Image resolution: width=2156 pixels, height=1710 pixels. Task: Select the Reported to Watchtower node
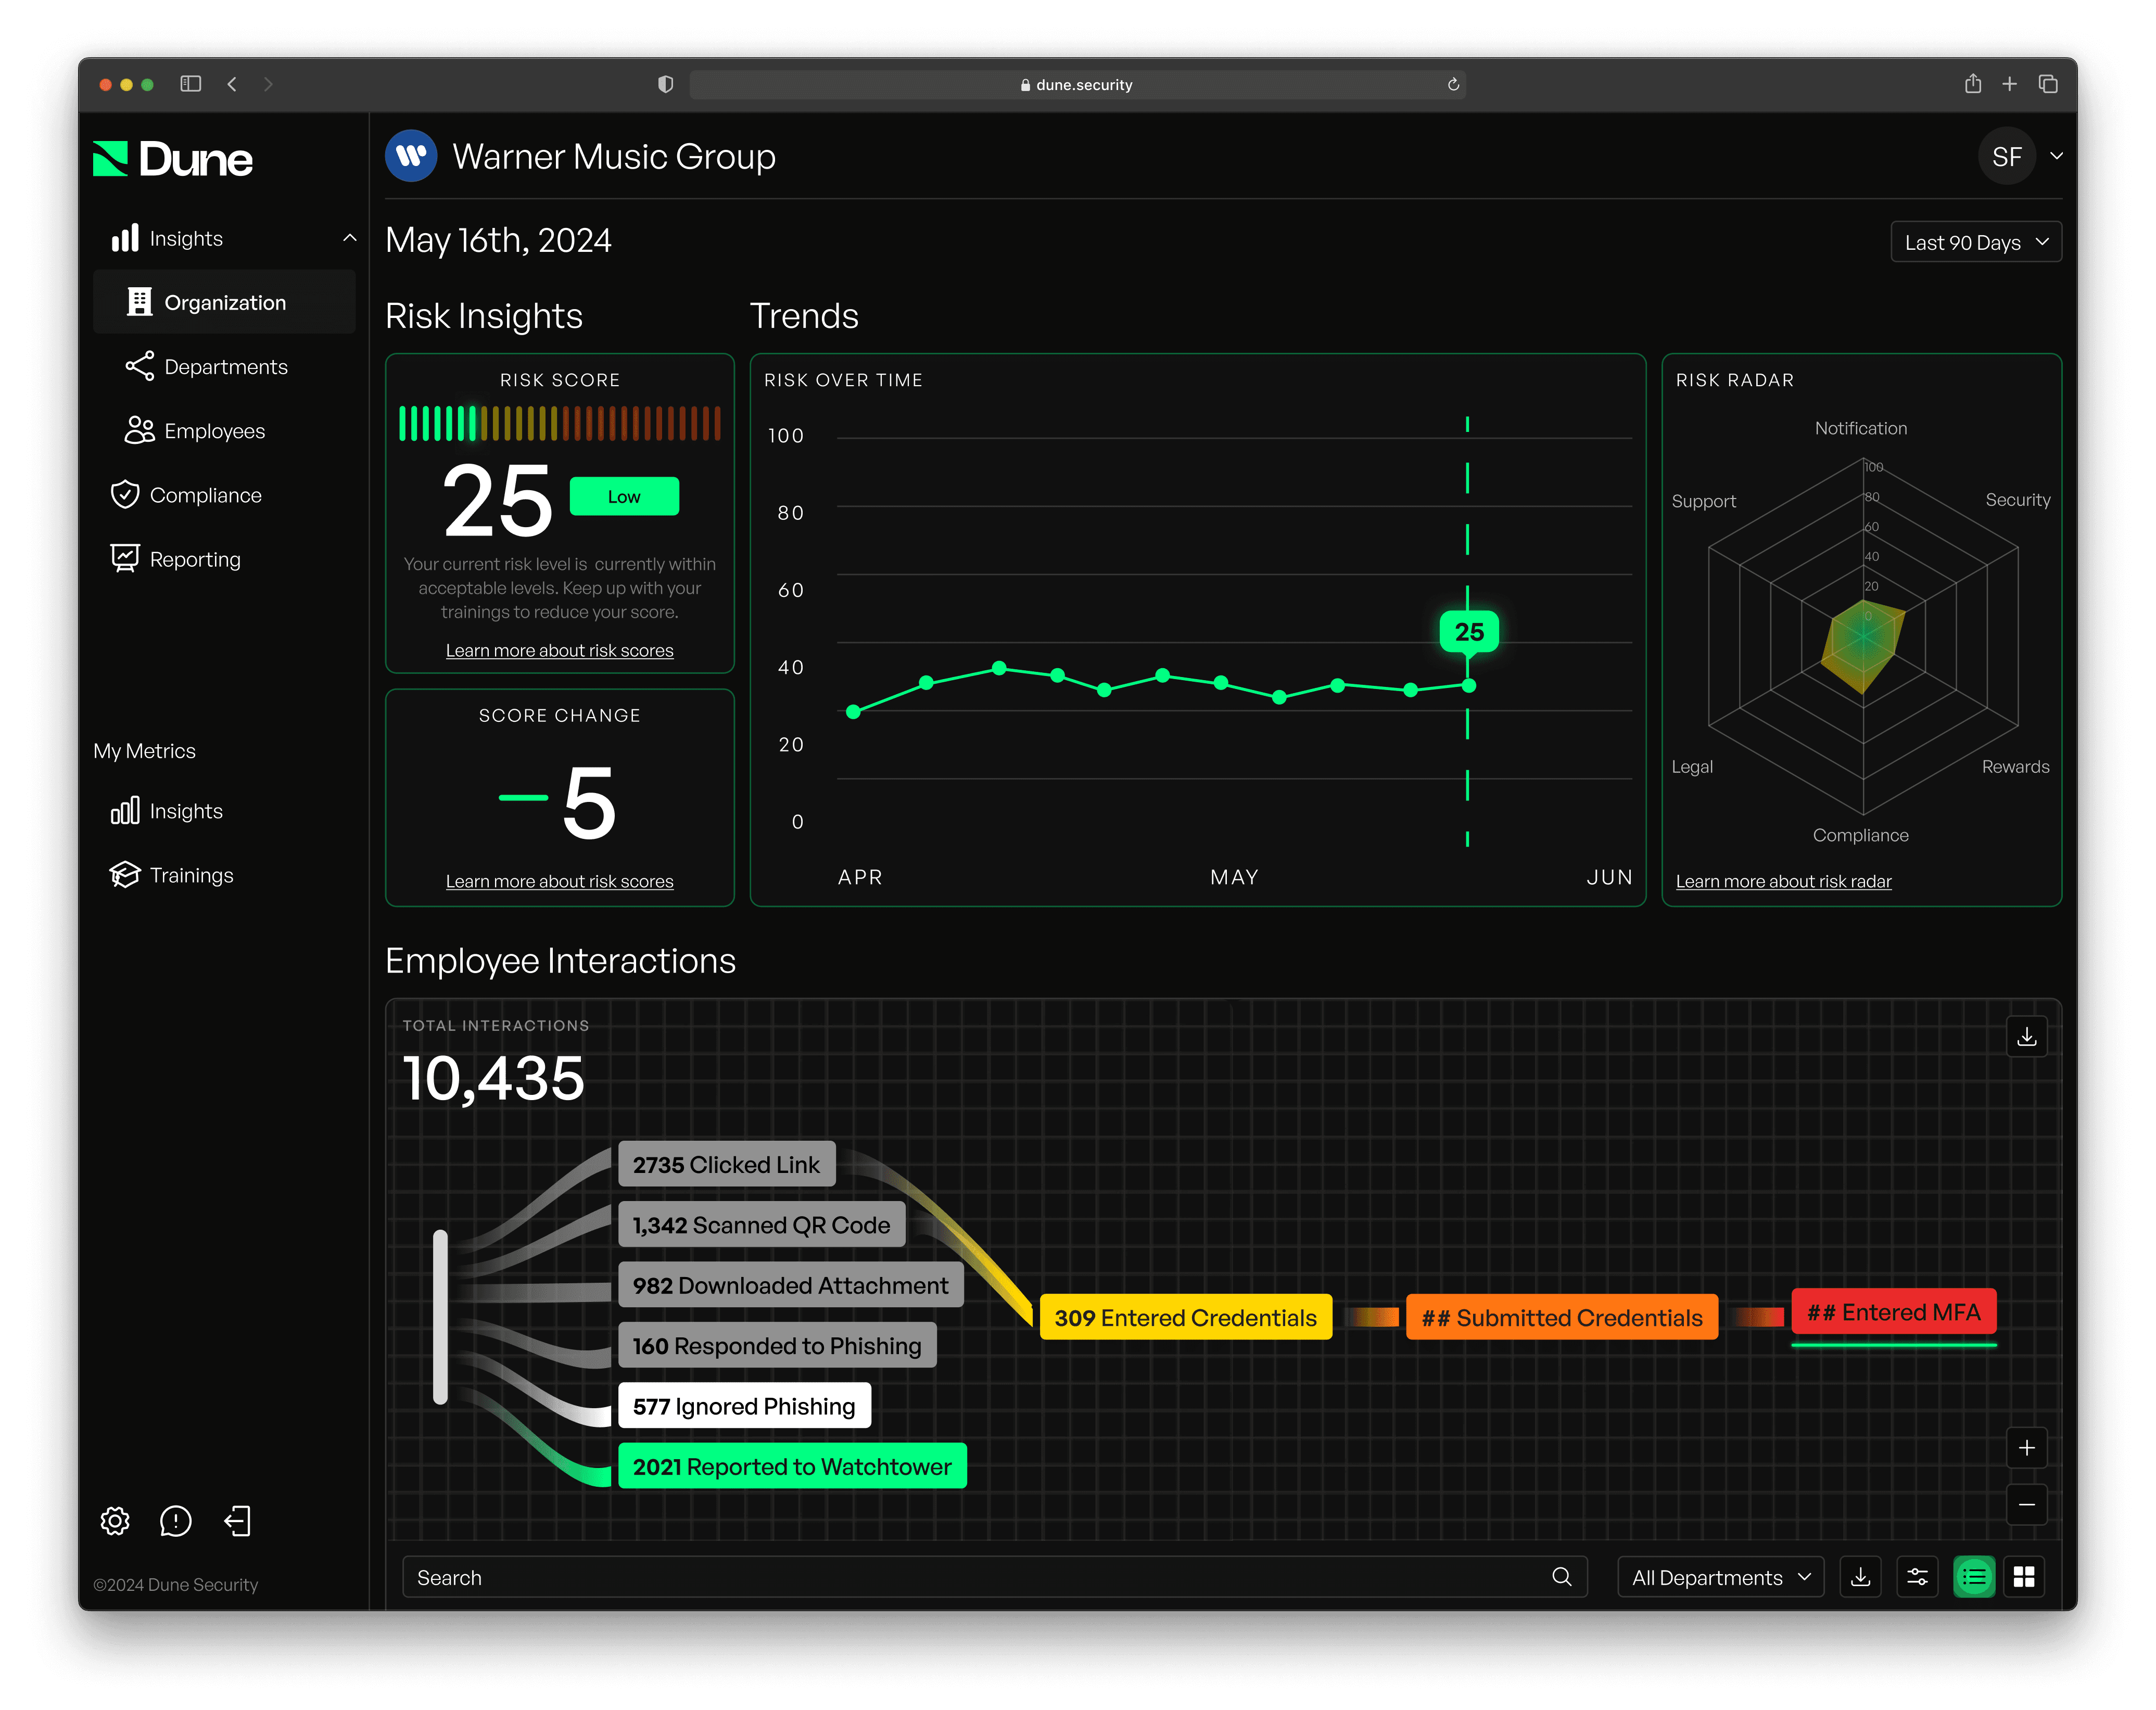tap(792, 1466)
